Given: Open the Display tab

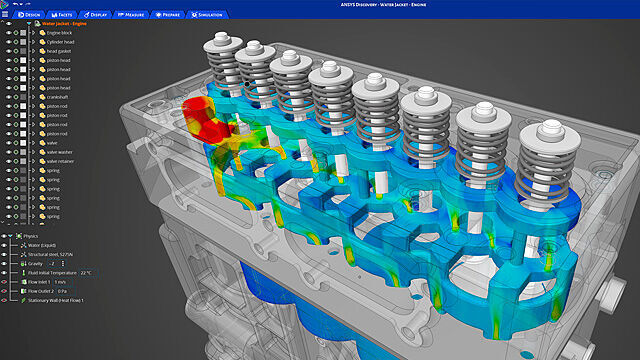Looking at the screenshot, I should 96,15.
